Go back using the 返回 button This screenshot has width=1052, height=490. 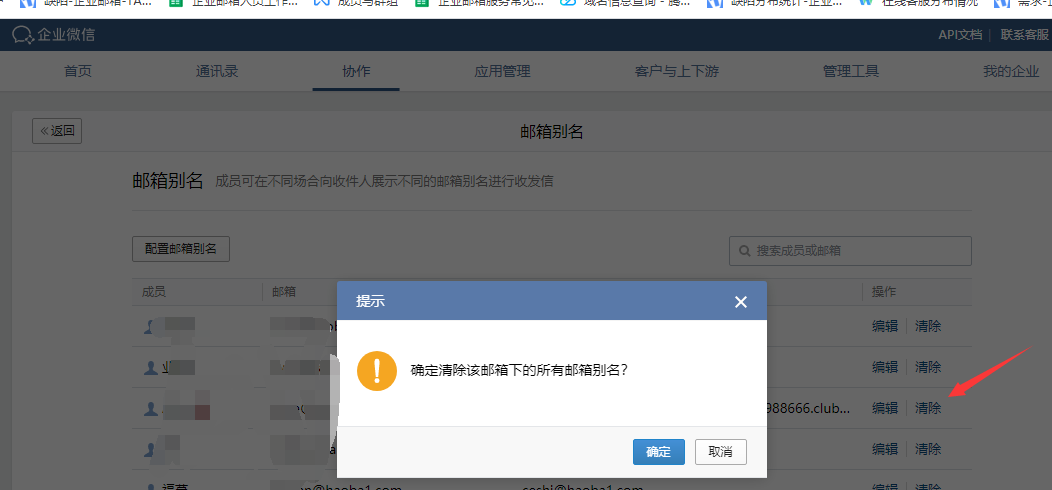coord(57,130)
